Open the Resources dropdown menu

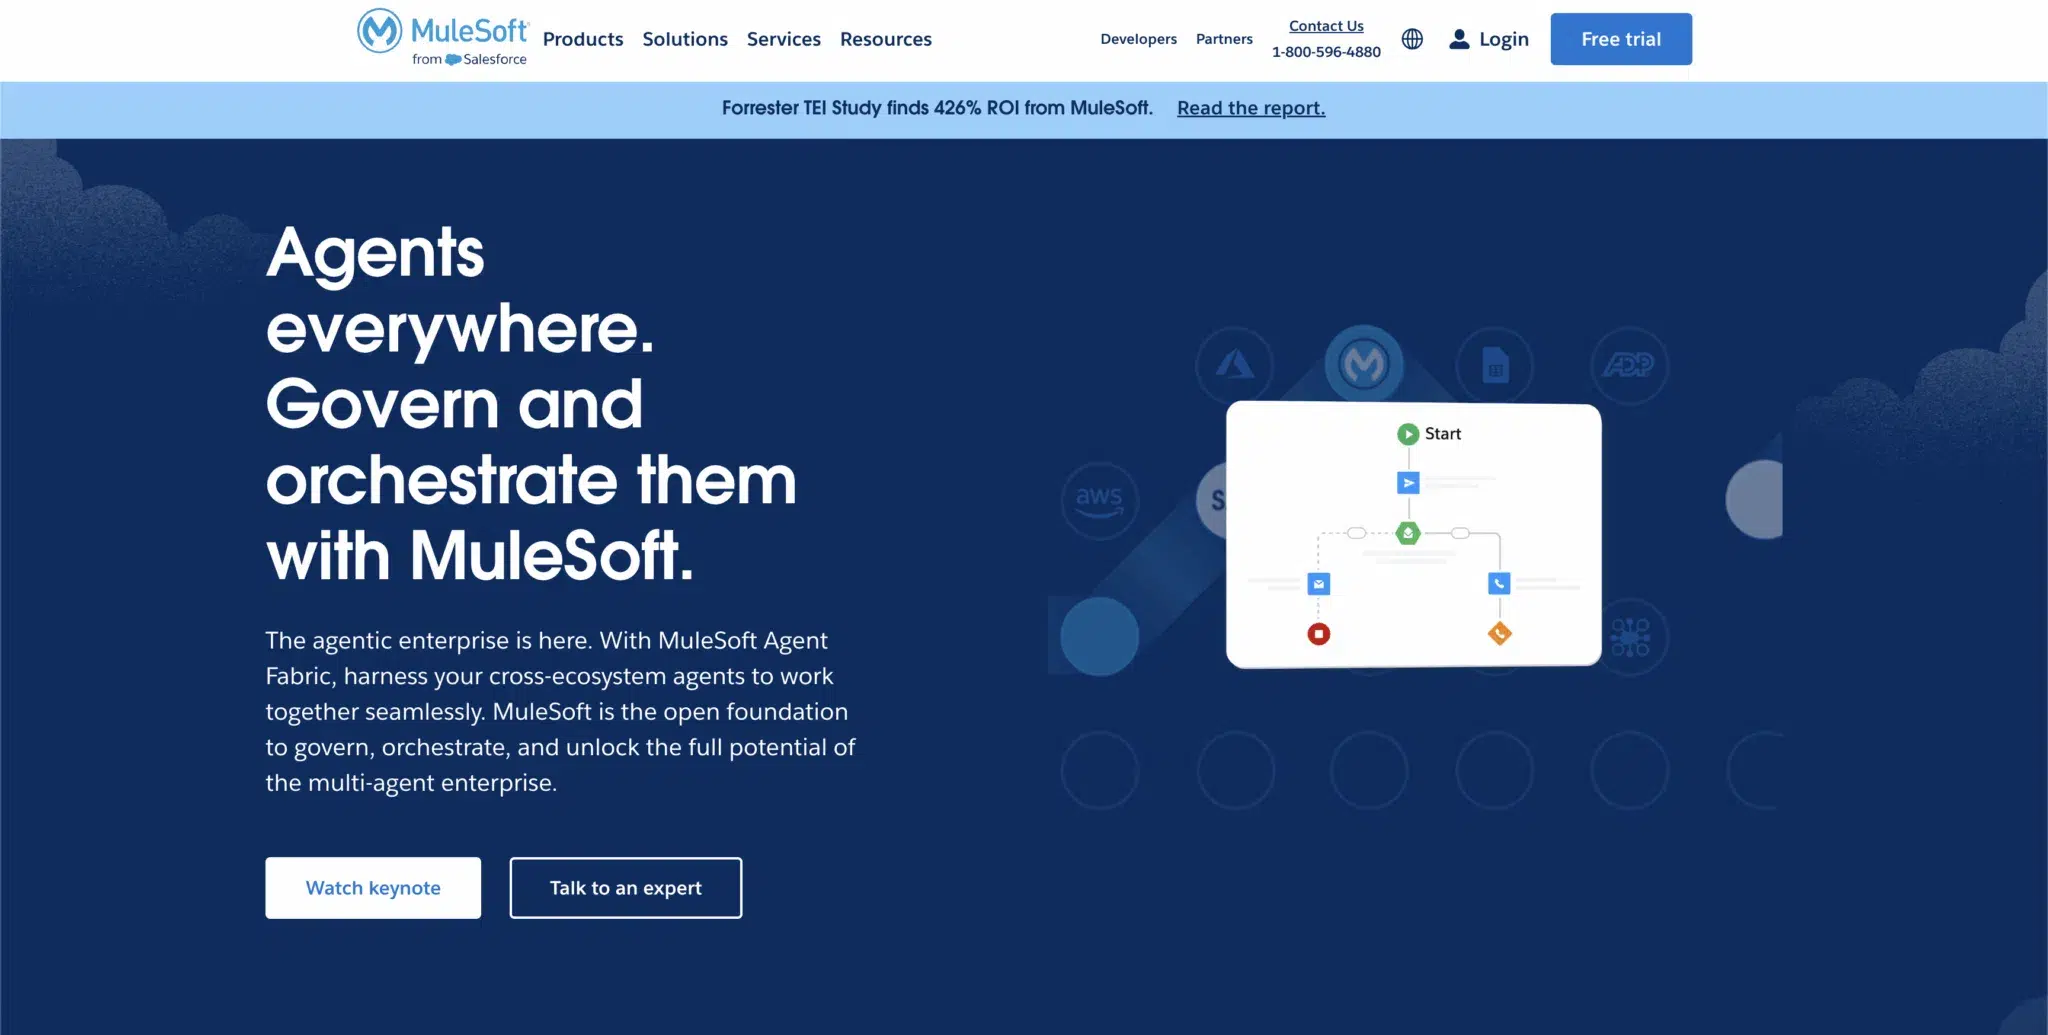[x=885, y=39]
